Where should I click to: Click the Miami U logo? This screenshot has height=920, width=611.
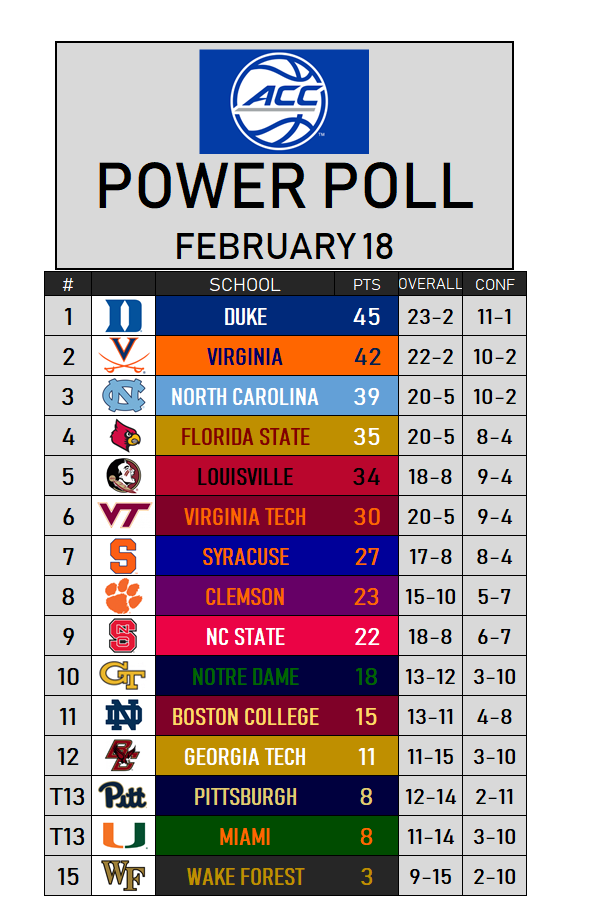pos(124,836)
